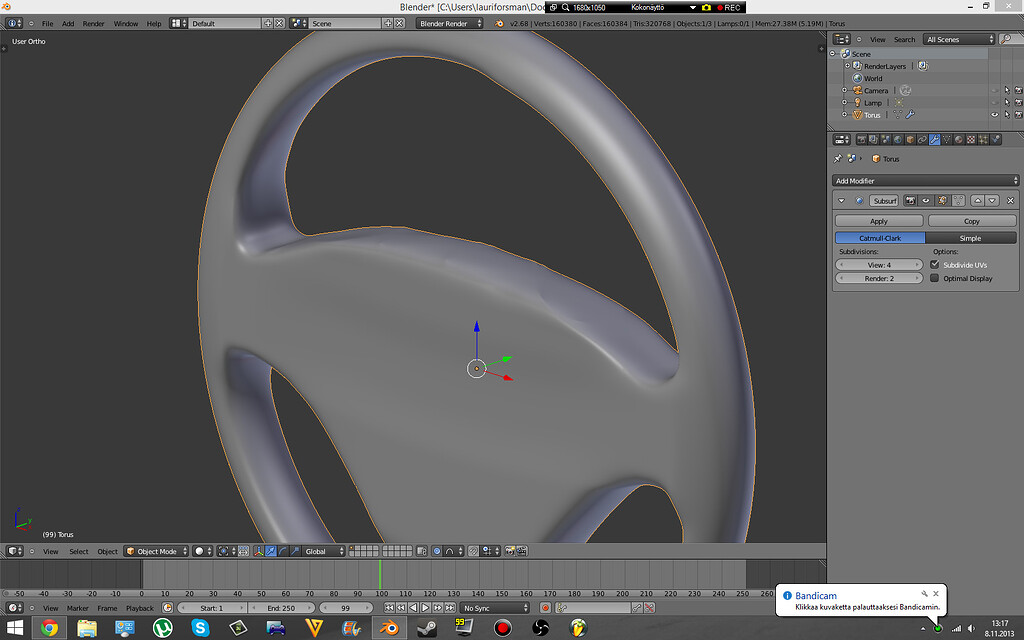The height and width of the screenshot is (640, 1024).
Task: Open the timeline Marker menu
Action: [78, 608]
